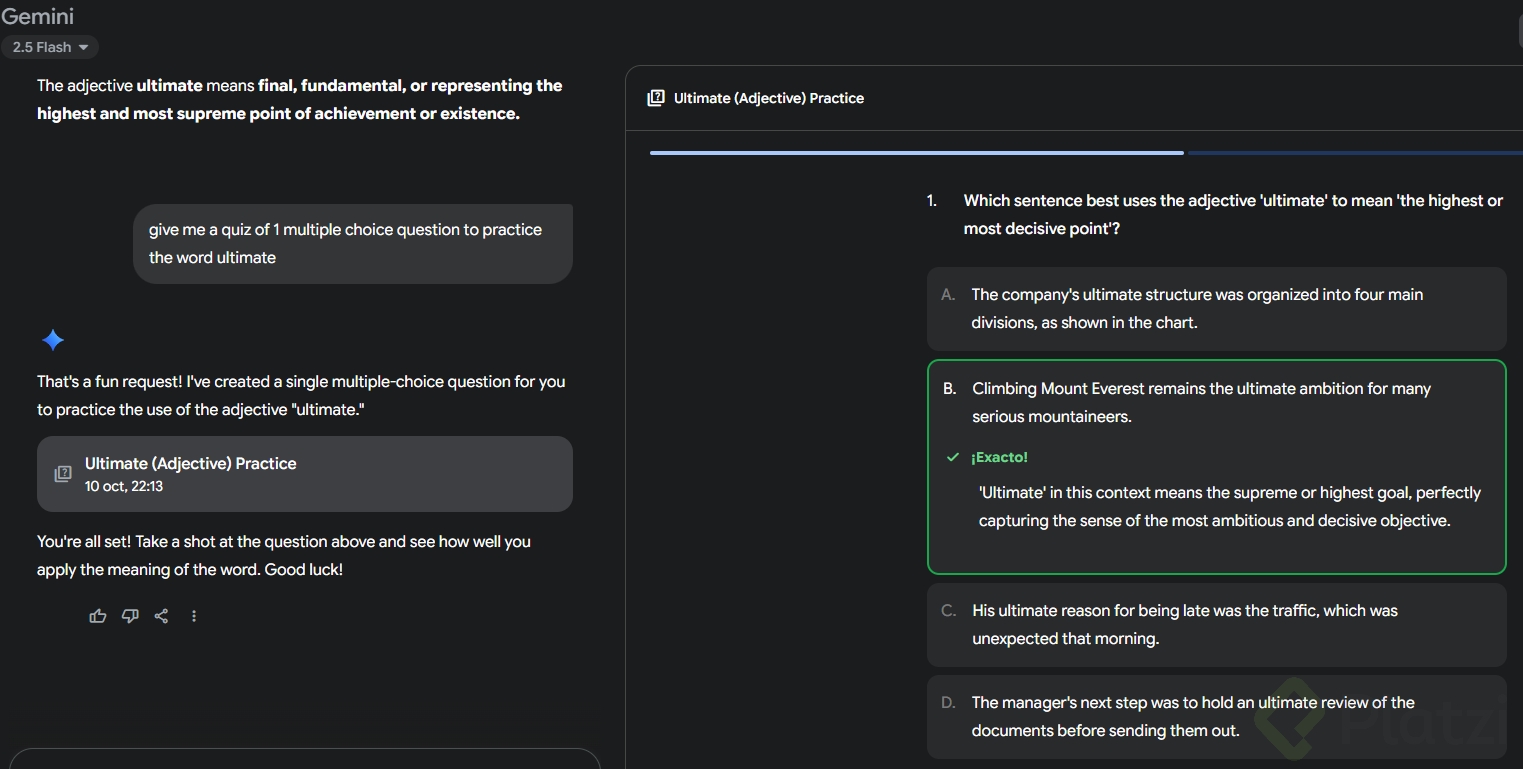Click the user message bubble about the quiz

352,243
